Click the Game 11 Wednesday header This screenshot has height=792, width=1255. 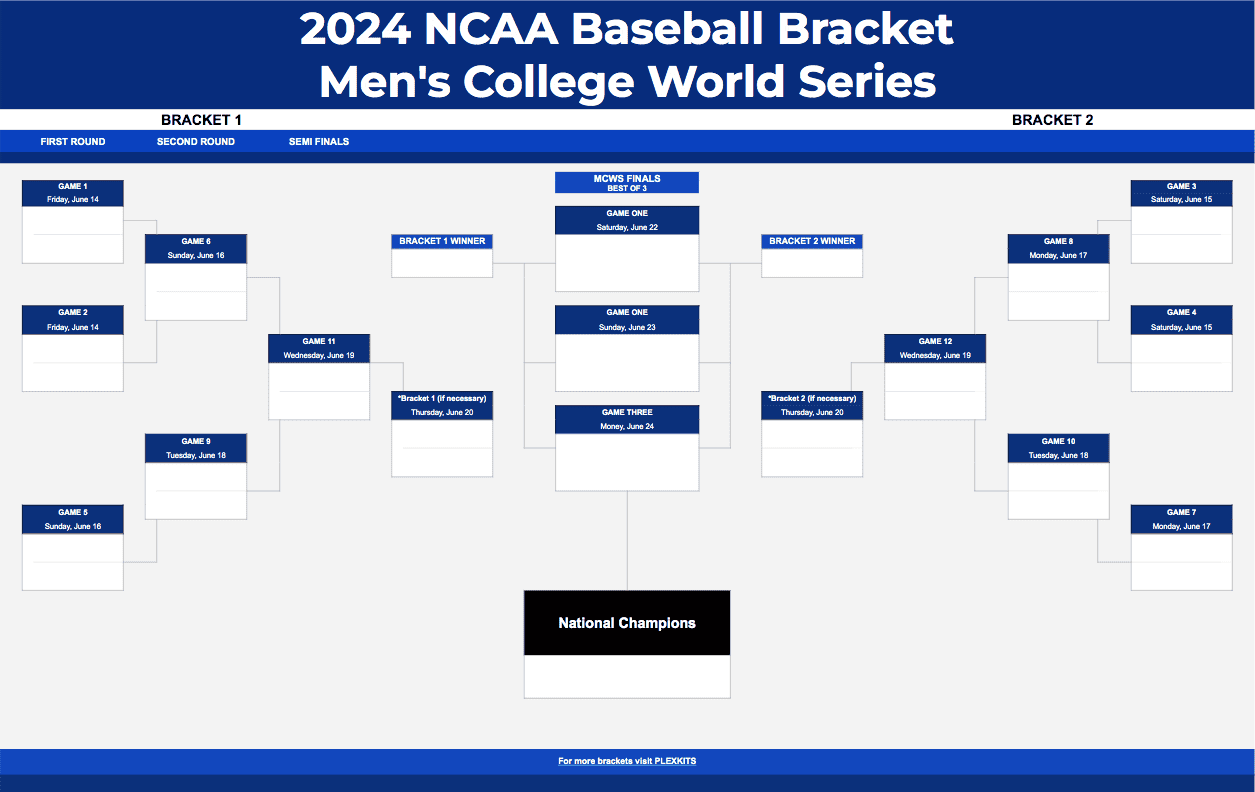pos(319,348)
